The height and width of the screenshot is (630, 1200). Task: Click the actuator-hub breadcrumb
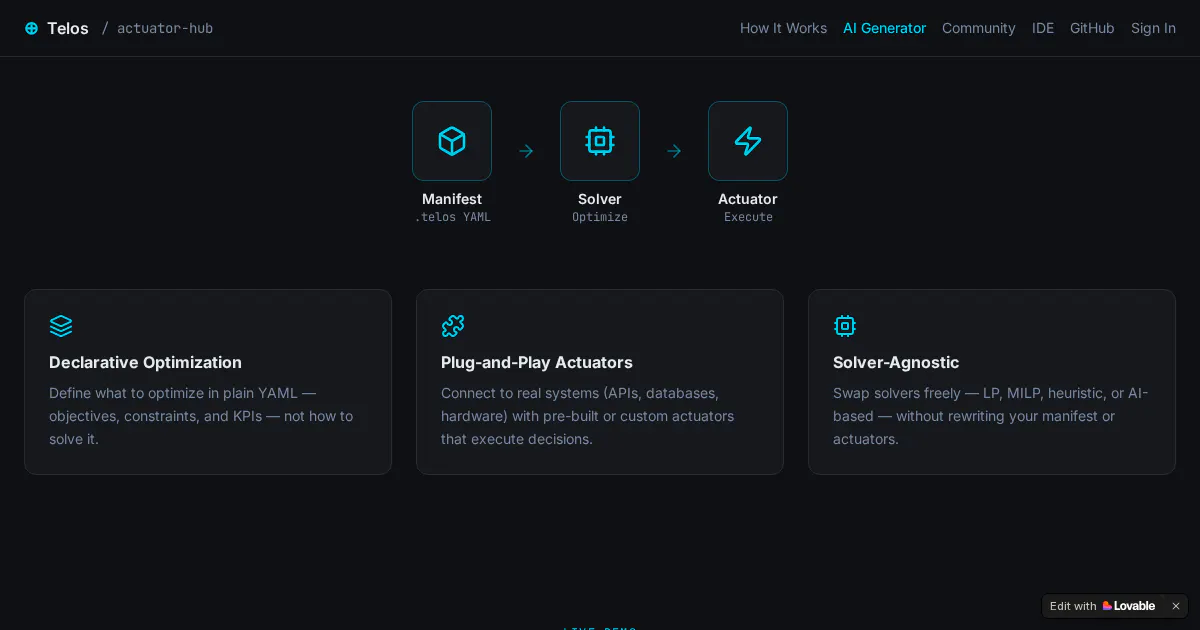[165, 28]
